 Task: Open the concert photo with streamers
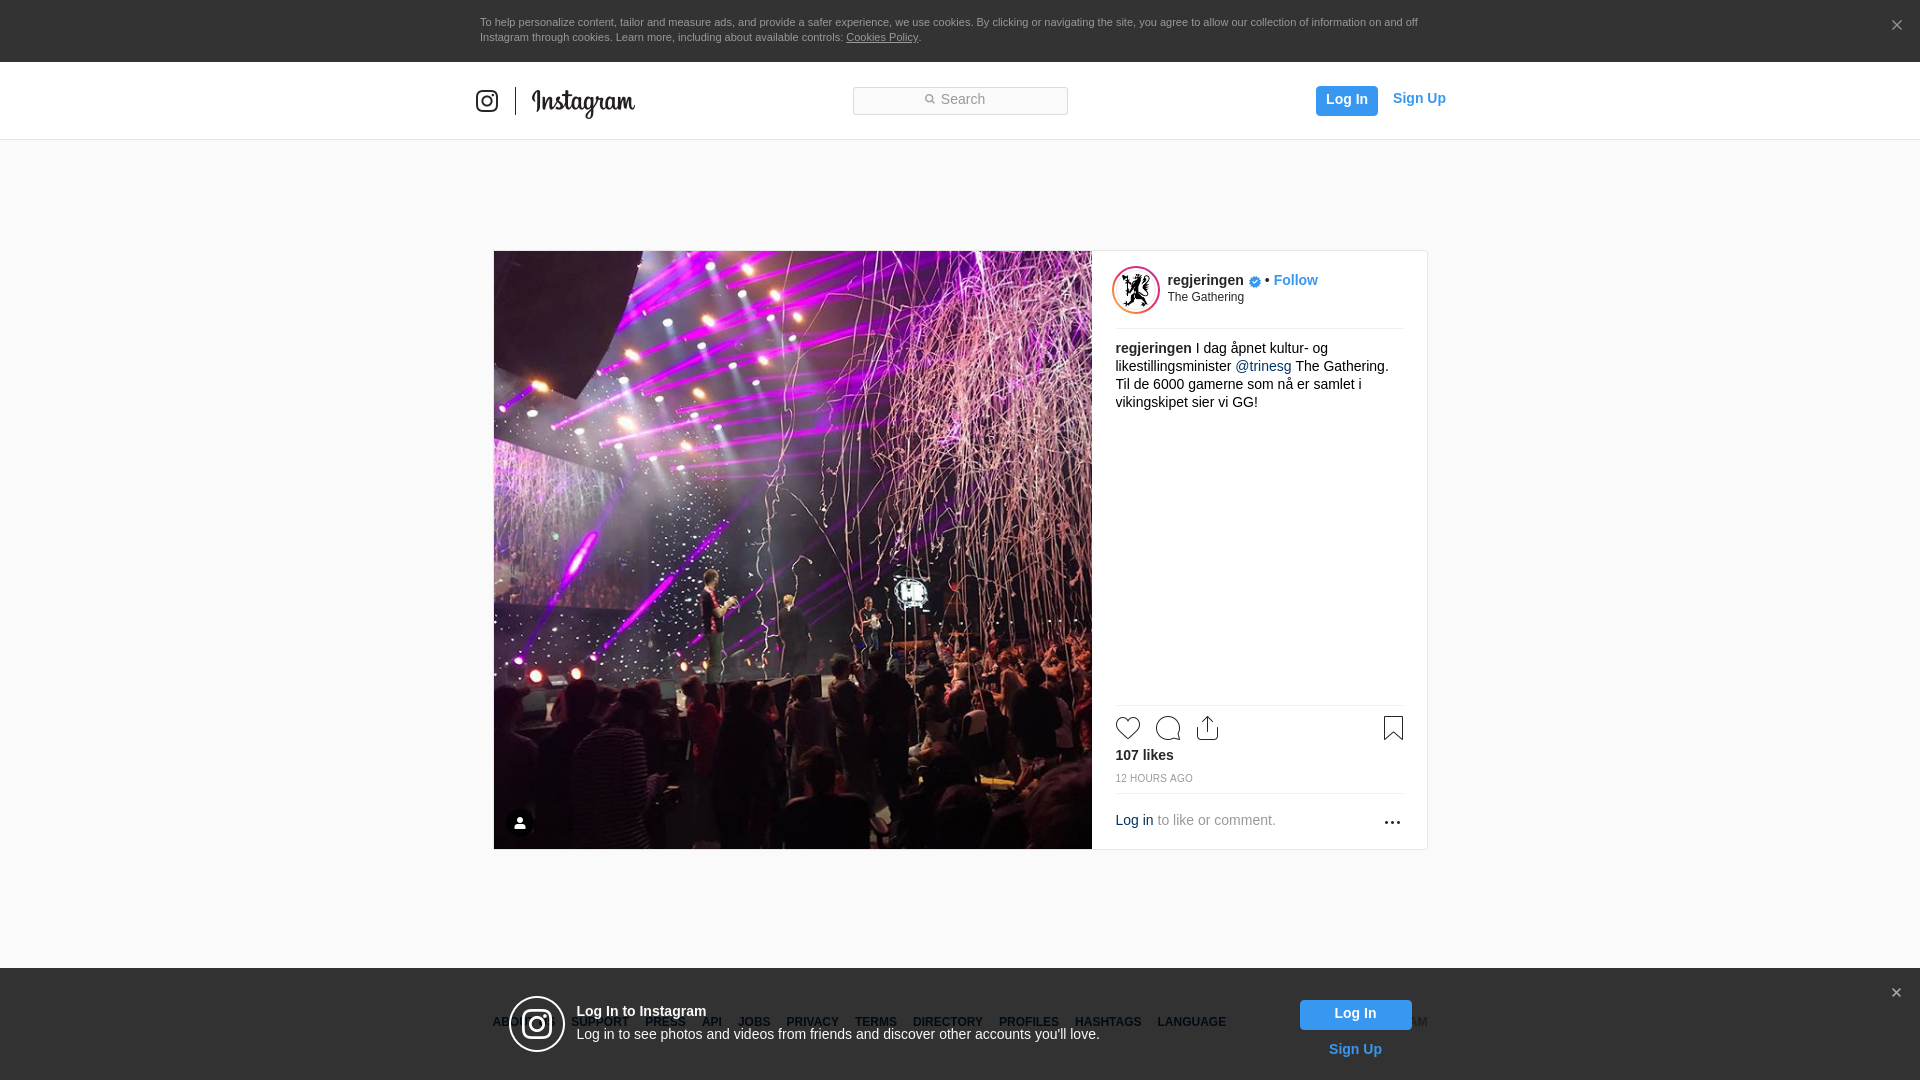pos(792,550)
